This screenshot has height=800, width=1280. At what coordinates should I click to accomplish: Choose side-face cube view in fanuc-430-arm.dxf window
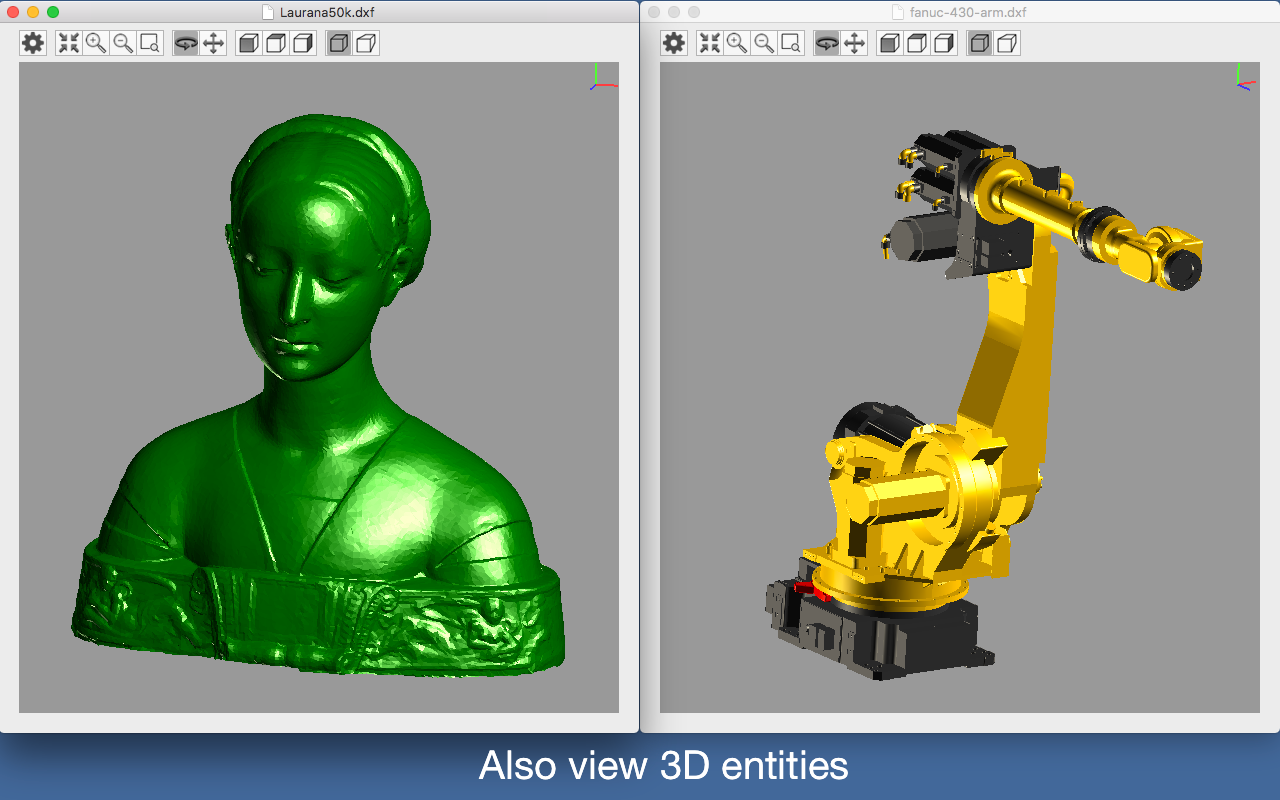[944, 43]
